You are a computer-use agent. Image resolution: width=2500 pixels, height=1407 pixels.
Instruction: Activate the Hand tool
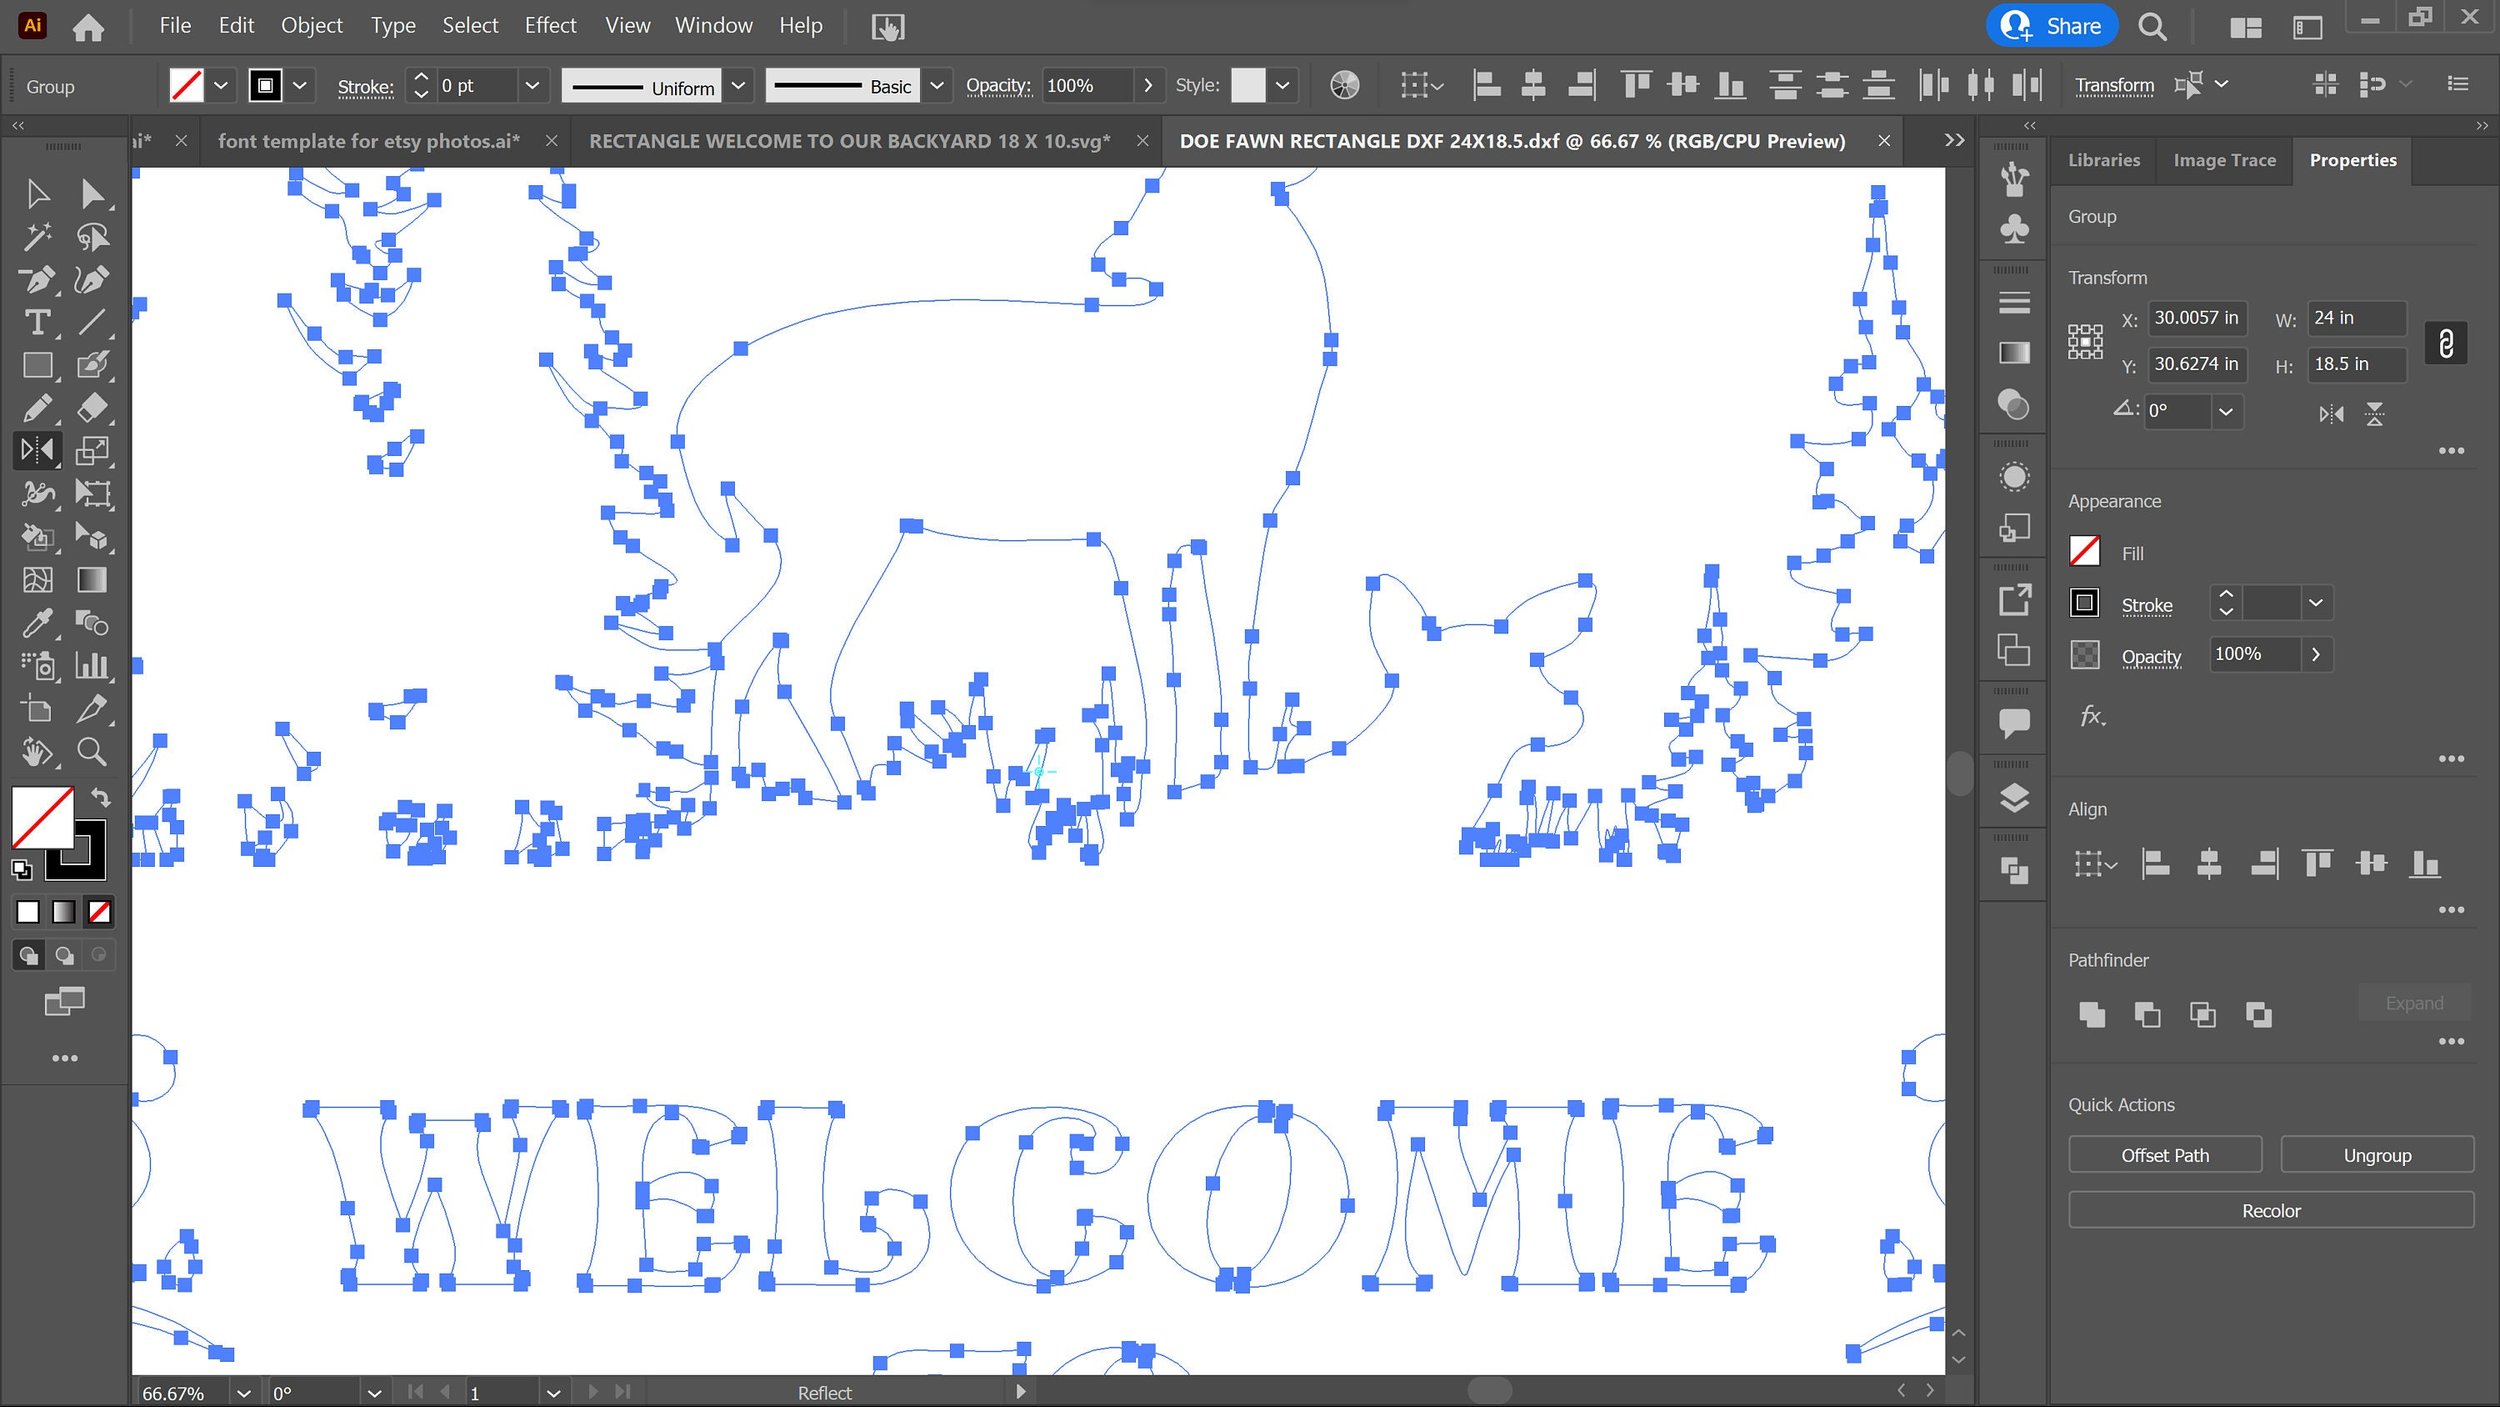pos(37,752)
